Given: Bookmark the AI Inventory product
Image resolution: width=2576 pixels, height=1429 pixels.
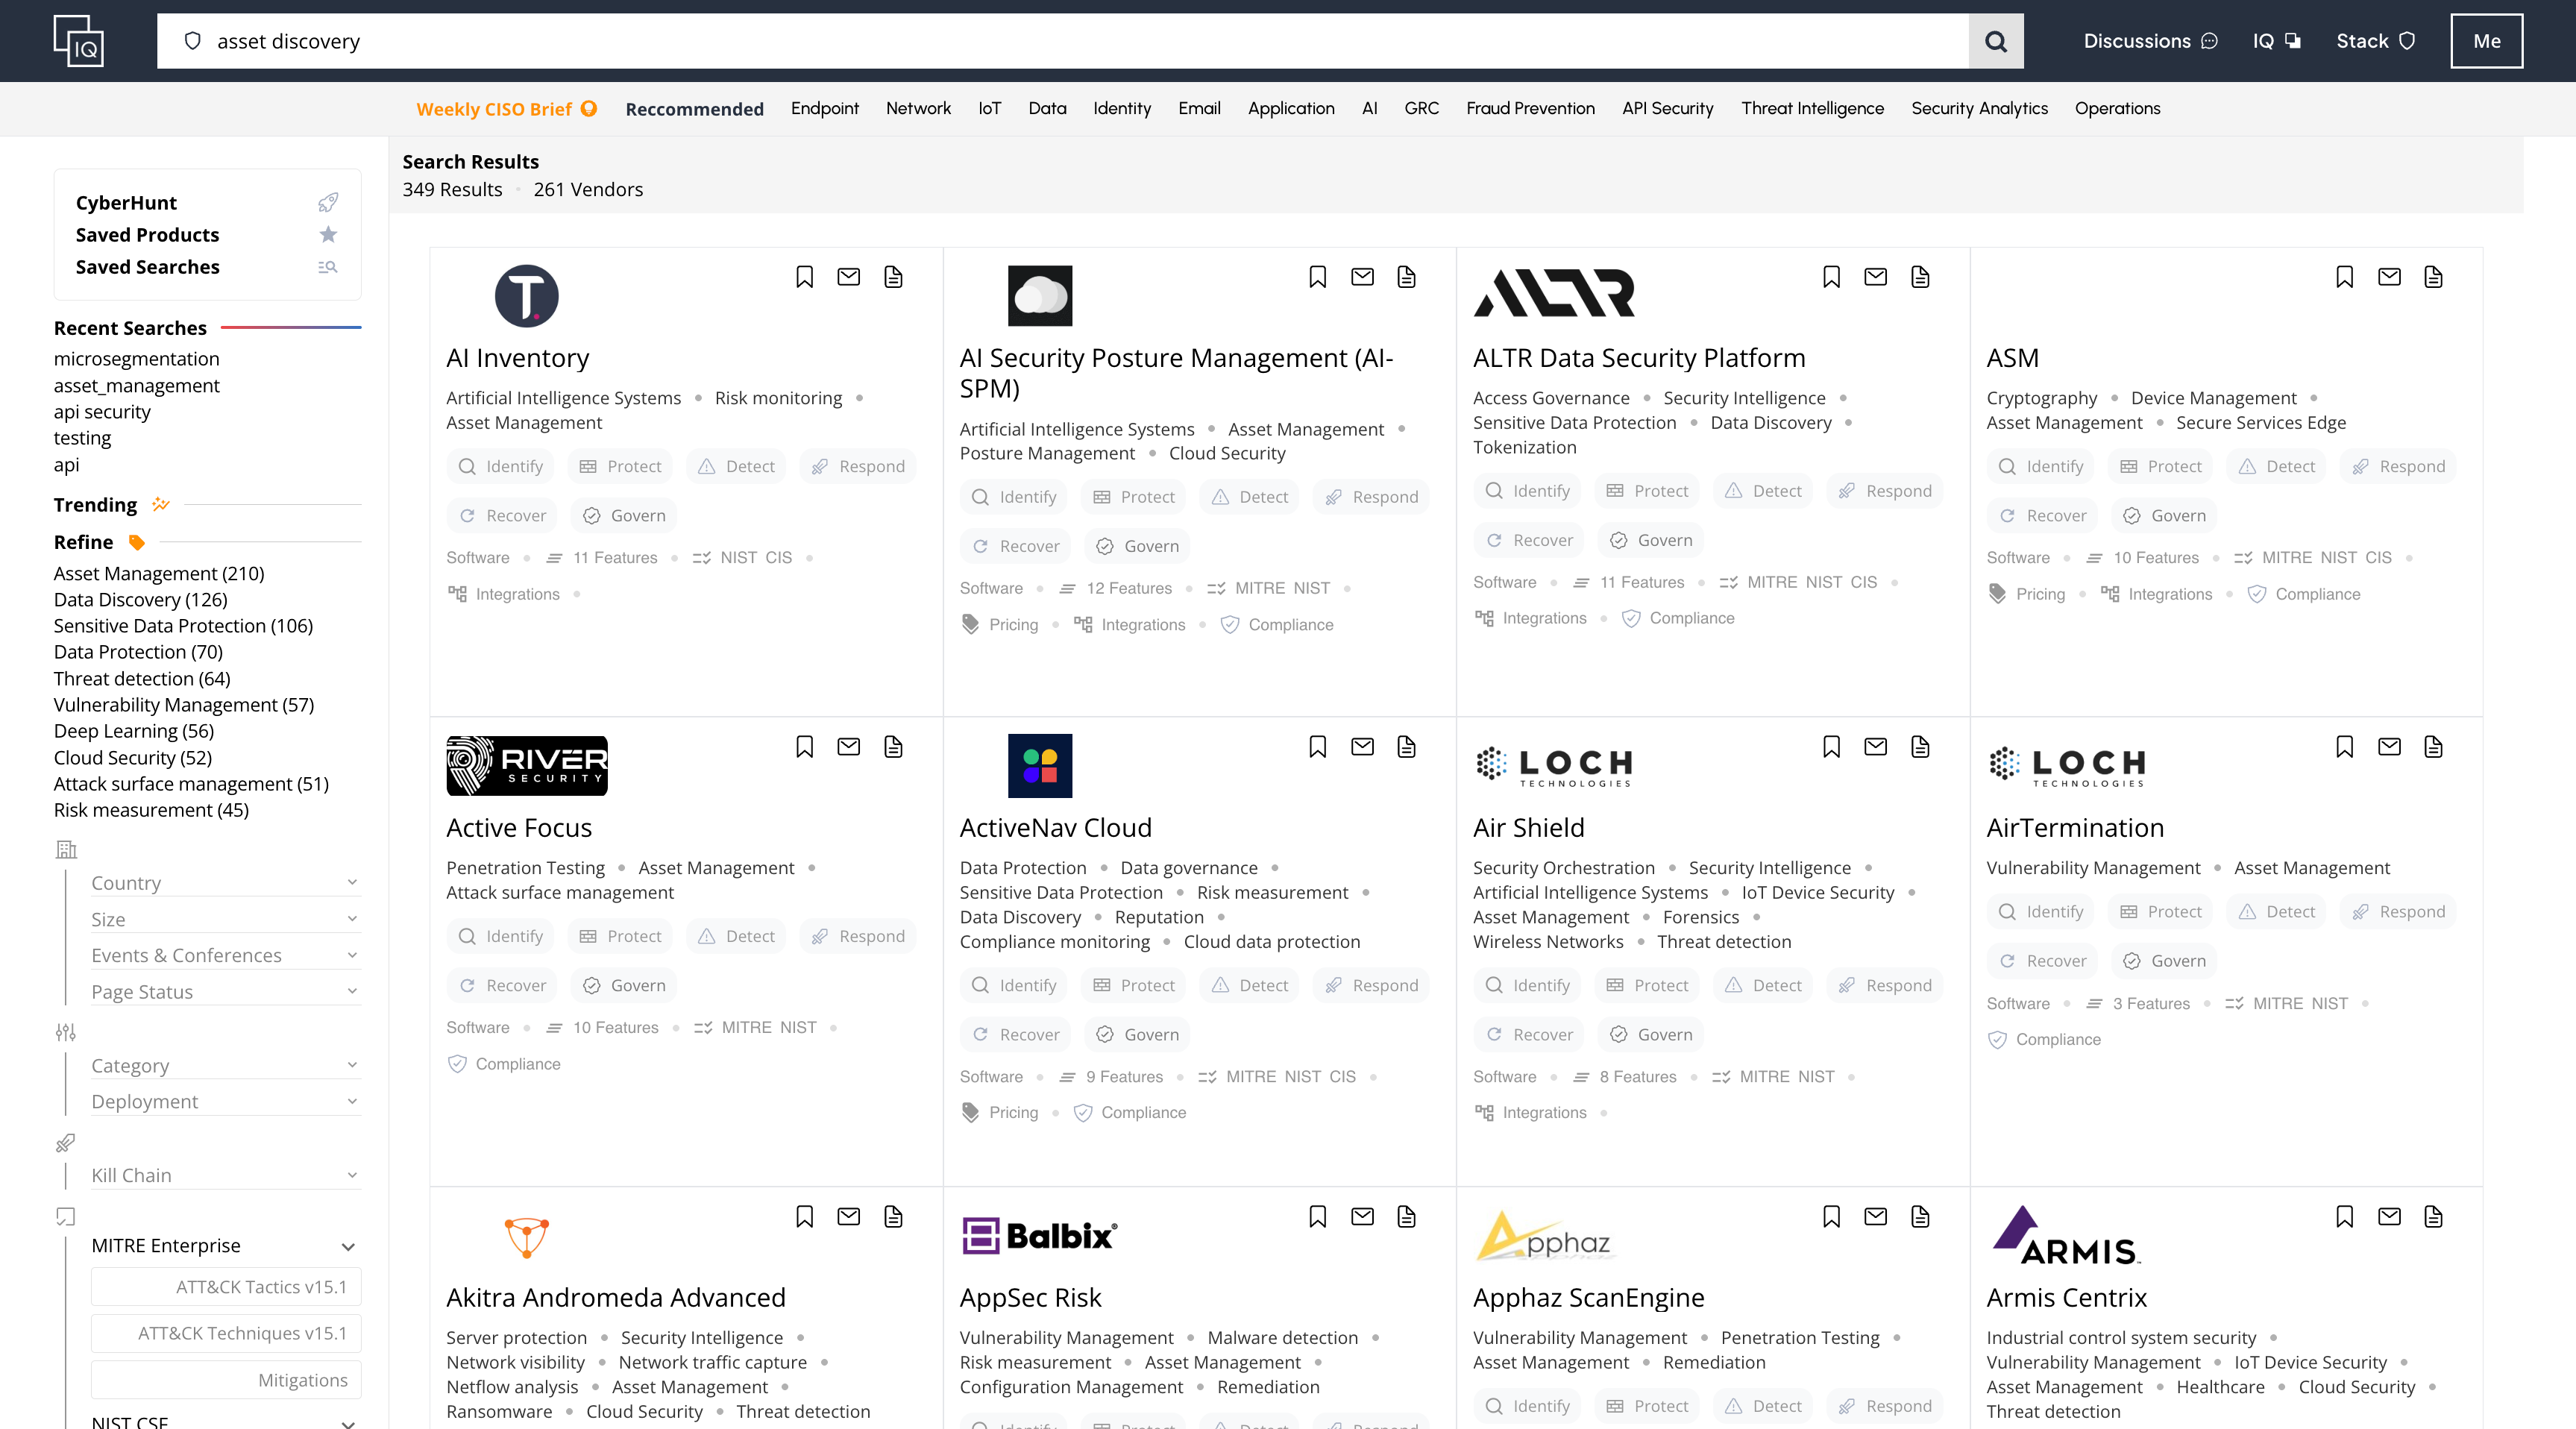Looking at the screenshot, I should tap(804, 277).
